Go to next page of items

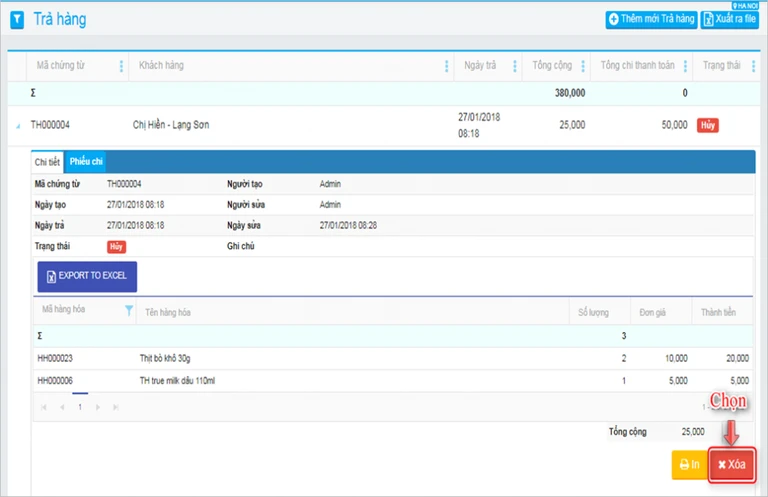98,407
